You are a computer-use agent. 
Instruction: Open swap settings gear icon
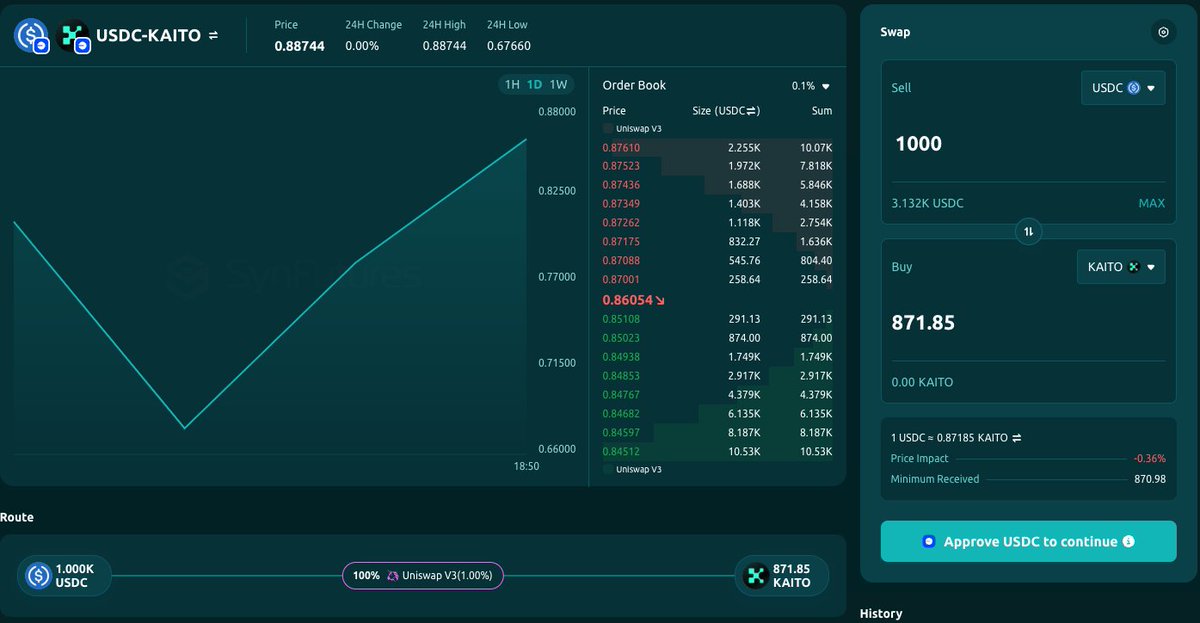(x=1163, y=32)
